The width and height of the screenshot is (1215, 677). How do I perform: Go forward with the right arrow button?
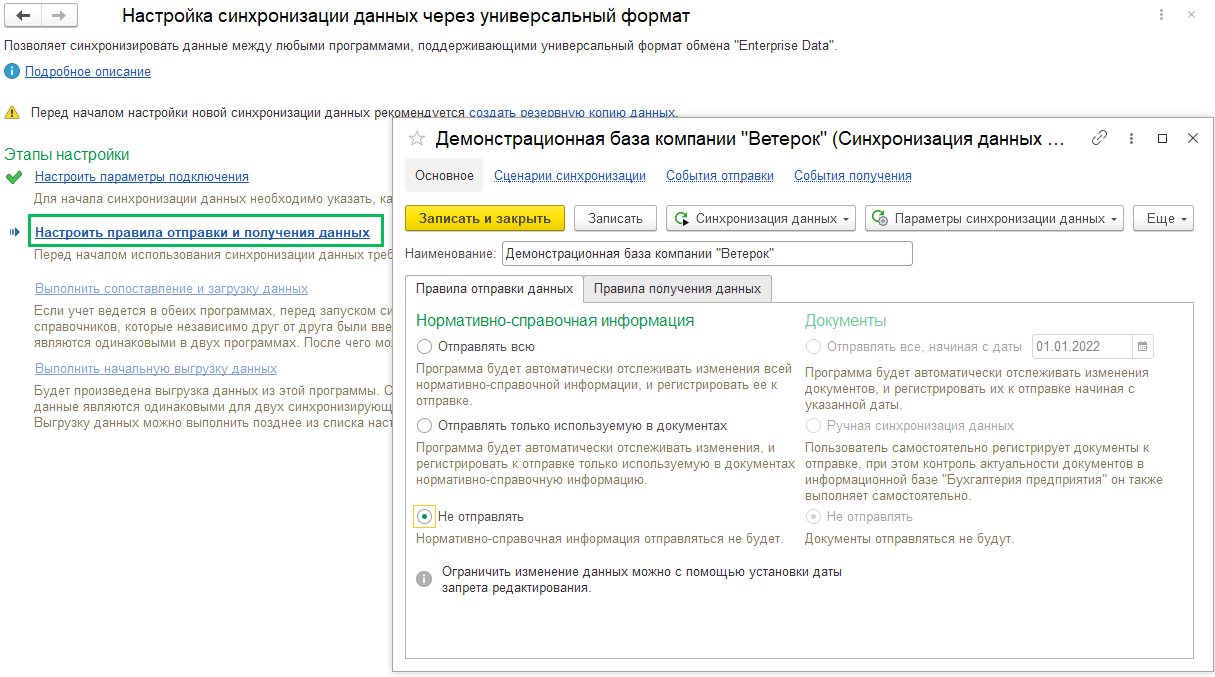59,16
